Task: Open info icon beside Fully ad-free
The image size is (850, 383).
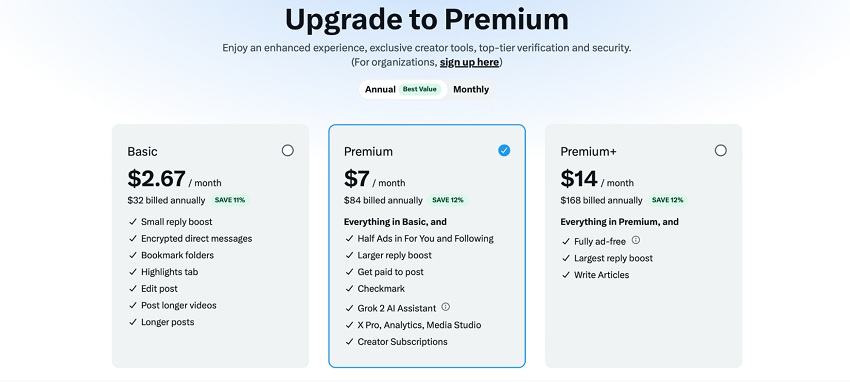Action: [636, 240]
